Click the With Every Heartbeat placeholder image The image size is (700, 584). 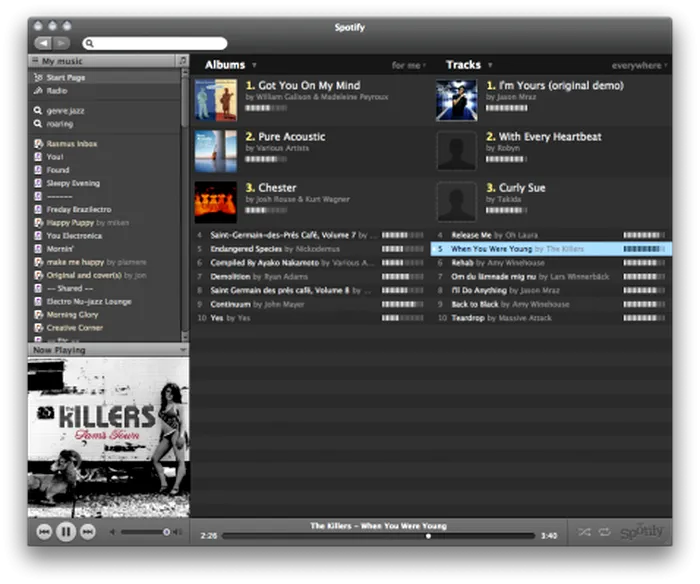(456, 151)
